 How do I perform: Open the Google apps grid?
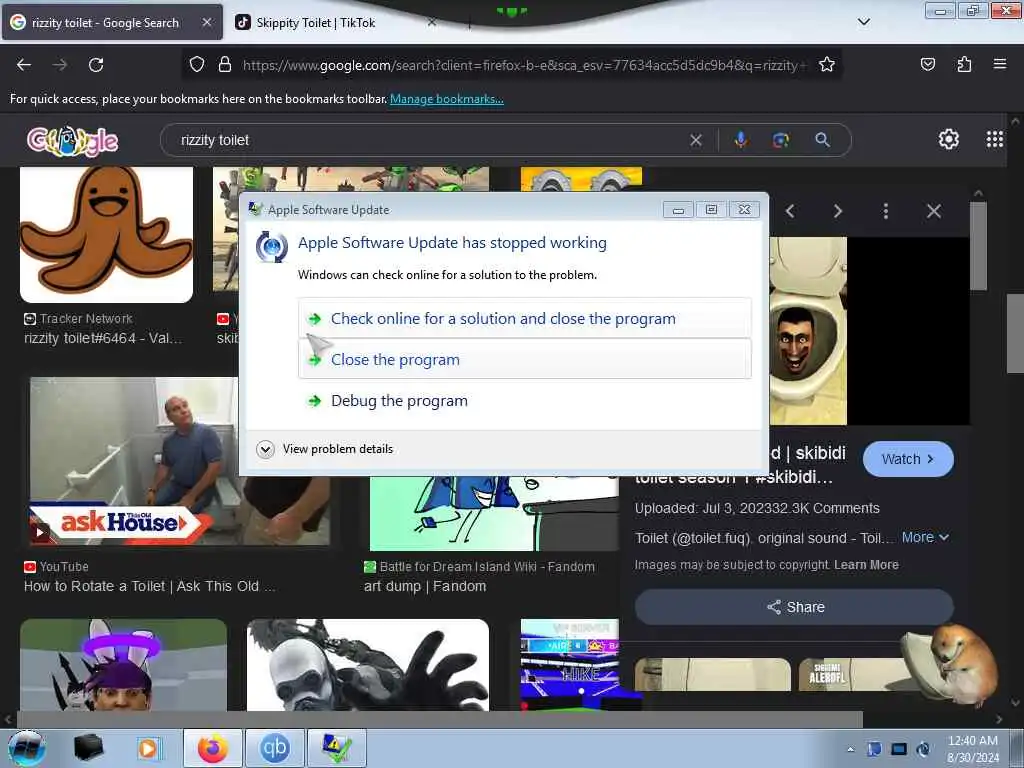click(995, 139)
